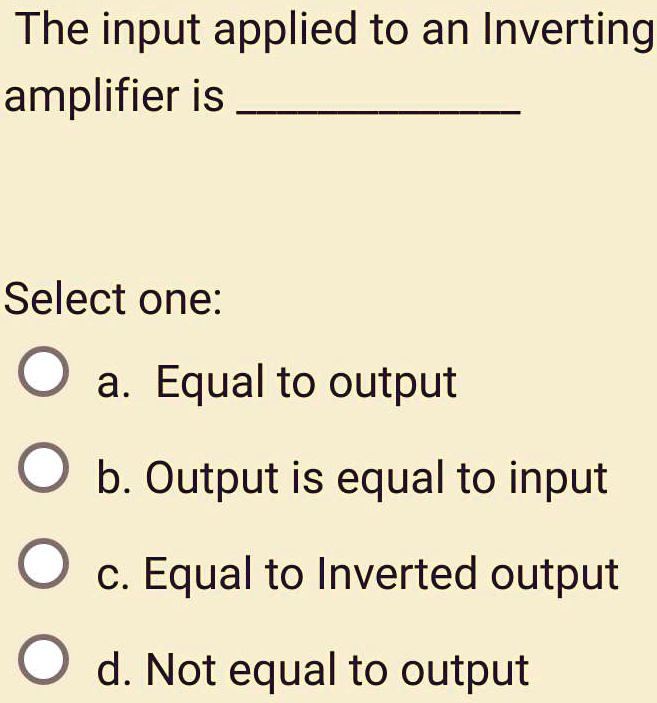Click the word 'input' in option b
Screen dimensions: 657x703
coord(558,479)
